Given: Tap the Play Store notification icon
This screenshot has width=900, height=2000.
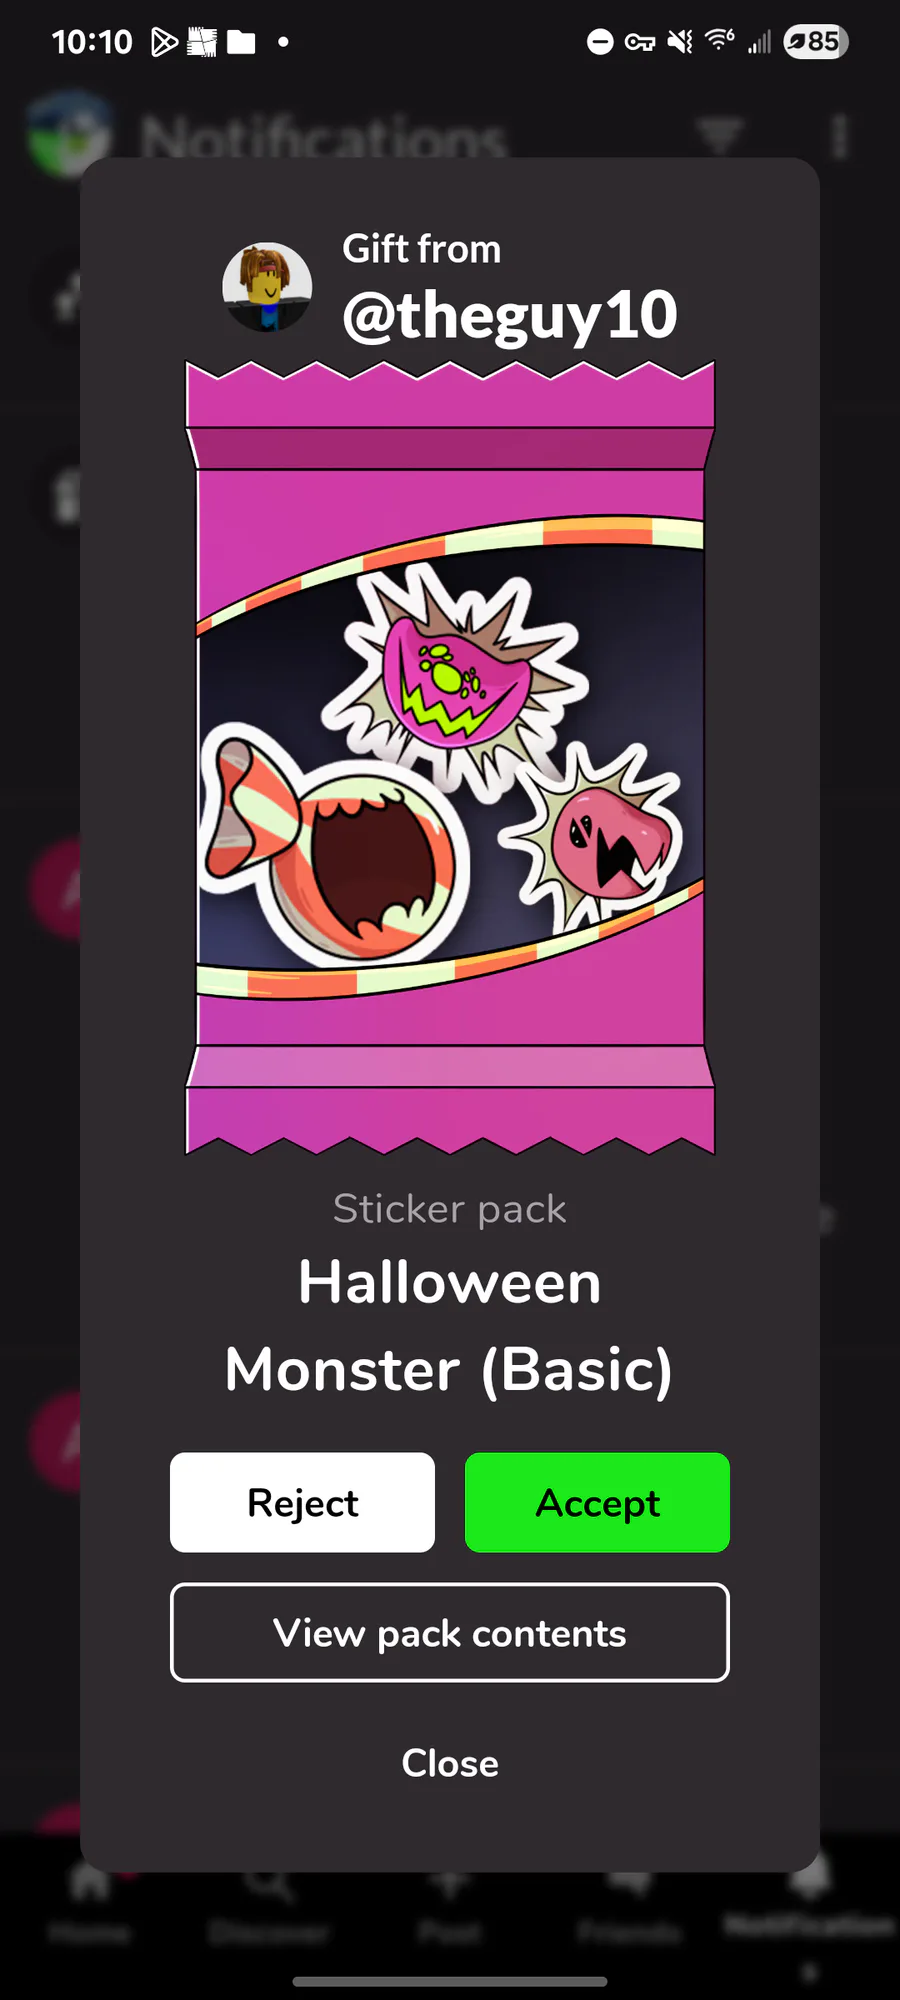Looking at the screenshot, I should pyautogui.click(x=164, y=41).
